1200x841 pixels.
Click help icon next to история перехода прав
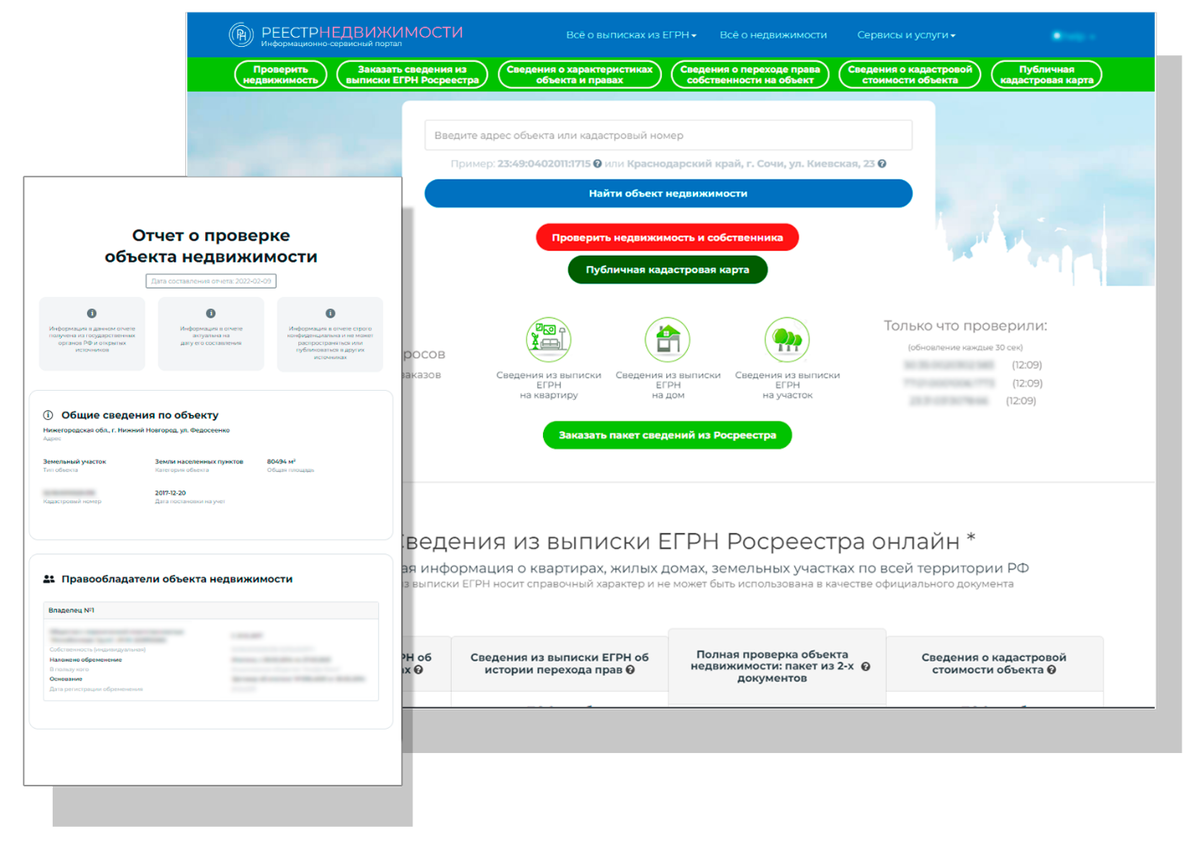point(630,670)
